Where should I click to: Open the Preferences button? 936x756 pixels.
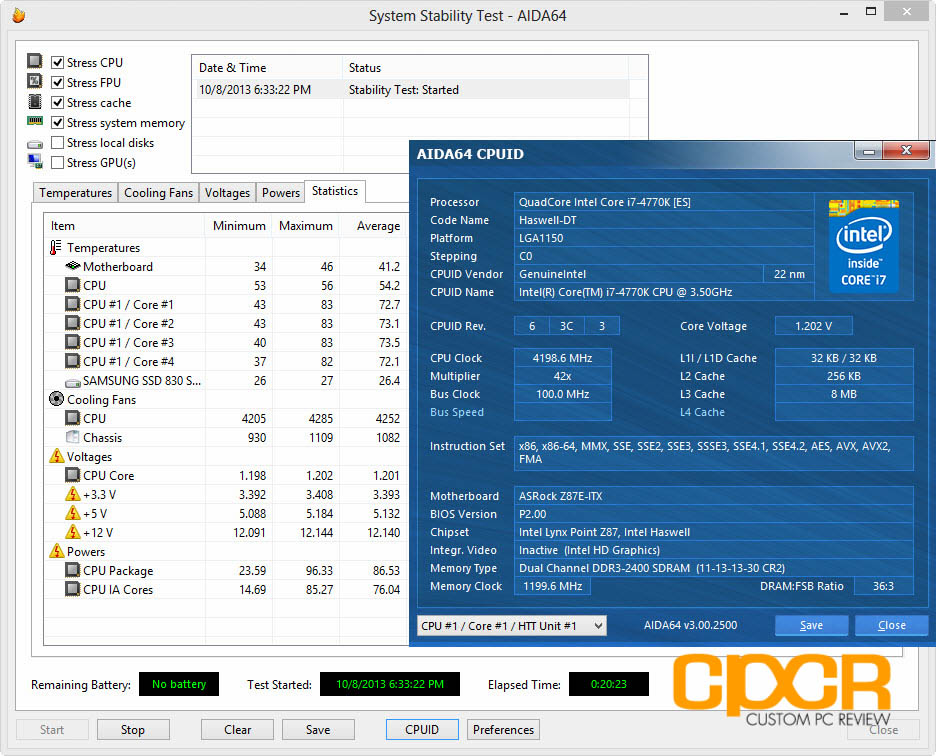click(503, 730)
